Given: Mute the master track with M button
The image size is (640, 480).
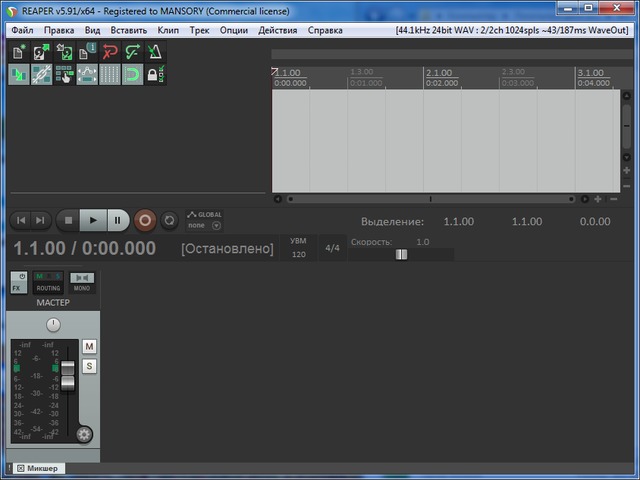Looking at the screenshot, I should click(89, 346).
